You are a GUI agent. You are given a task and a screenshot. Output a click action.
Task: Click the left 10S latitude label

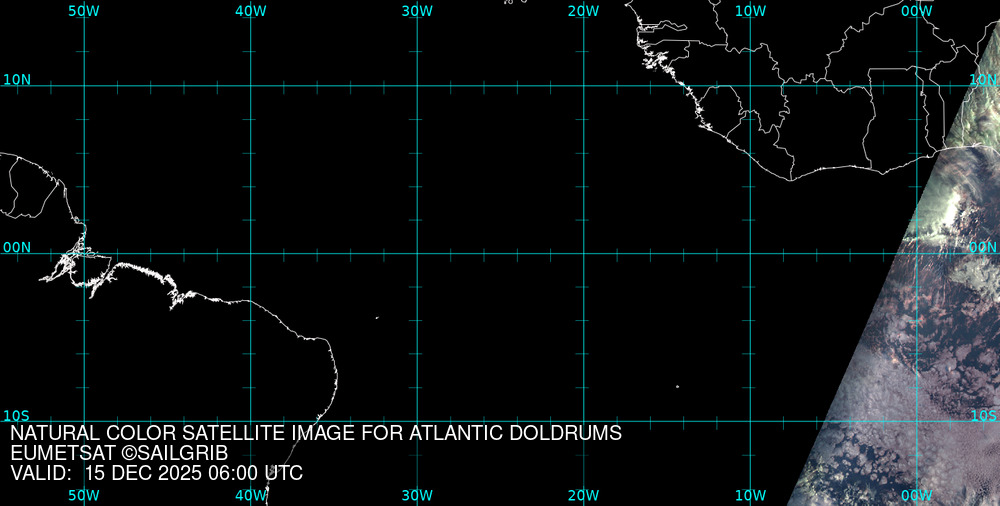(16, 415)
